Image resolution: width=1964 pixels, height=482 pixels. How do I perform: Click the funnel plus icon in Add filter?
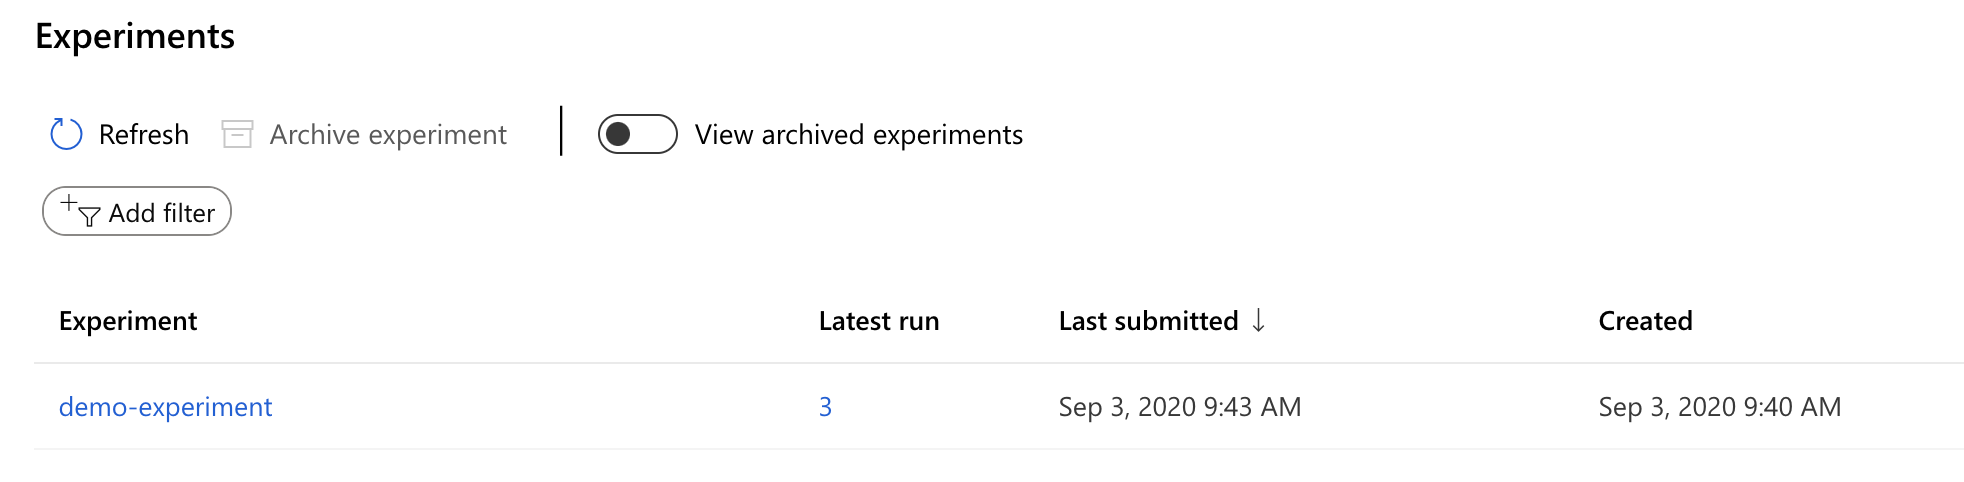point(80,212)
